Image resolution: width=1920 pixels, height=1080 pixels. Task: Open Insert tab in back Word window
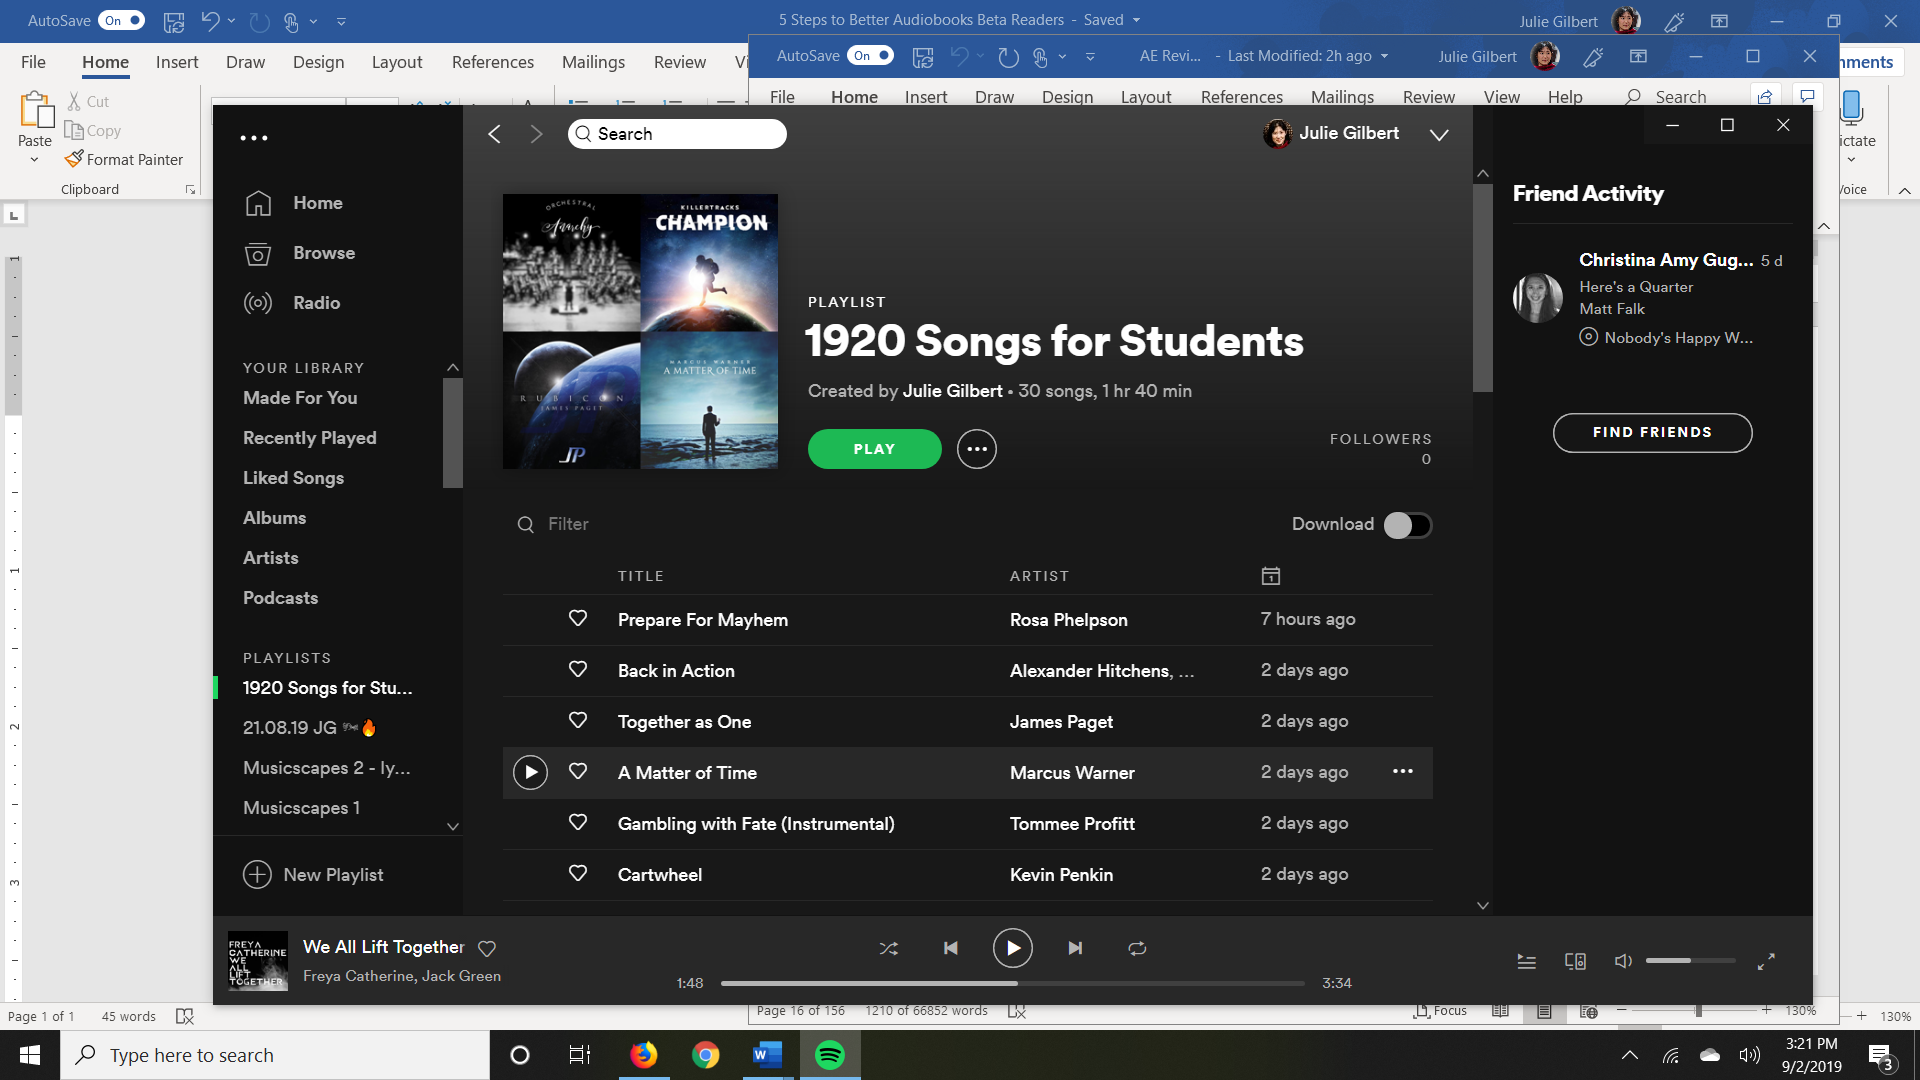point(177,62)
